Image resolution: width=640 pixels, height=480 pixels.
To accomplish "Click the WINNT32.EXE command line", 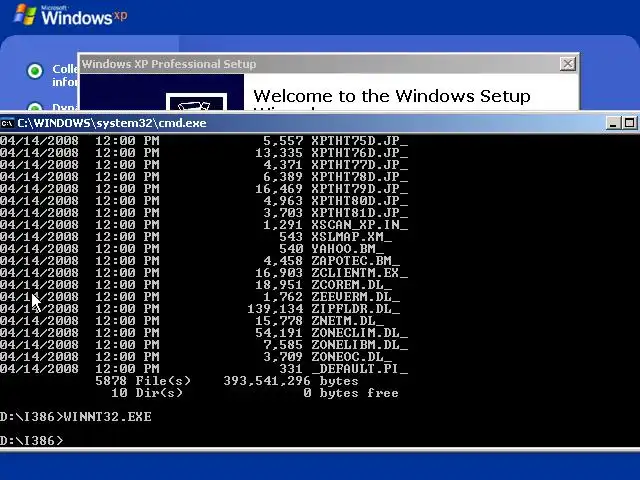I will pos(108,417).
